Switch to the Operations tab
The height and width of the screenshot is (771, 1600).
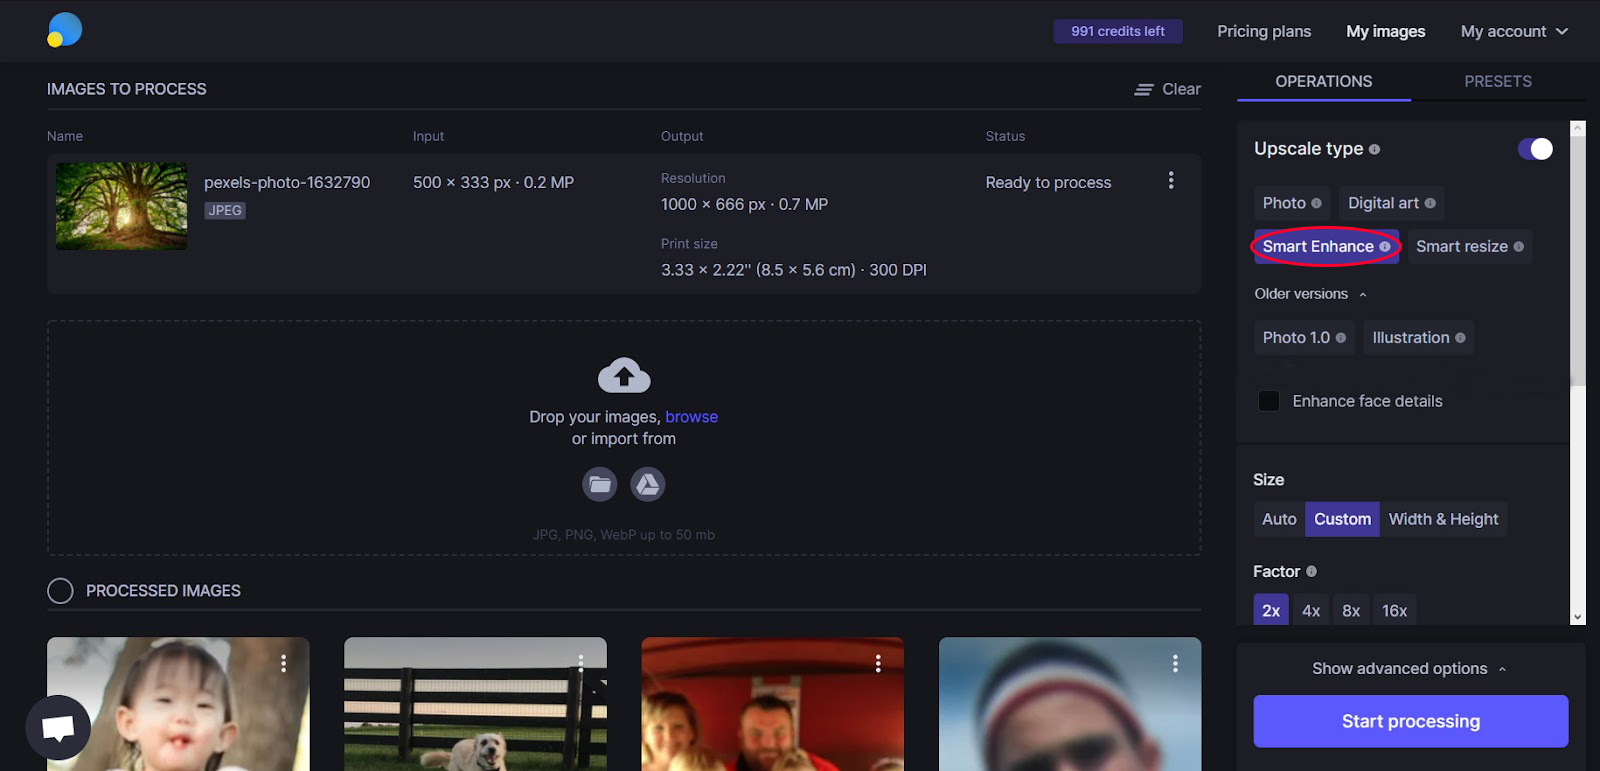coord(1324,81)
